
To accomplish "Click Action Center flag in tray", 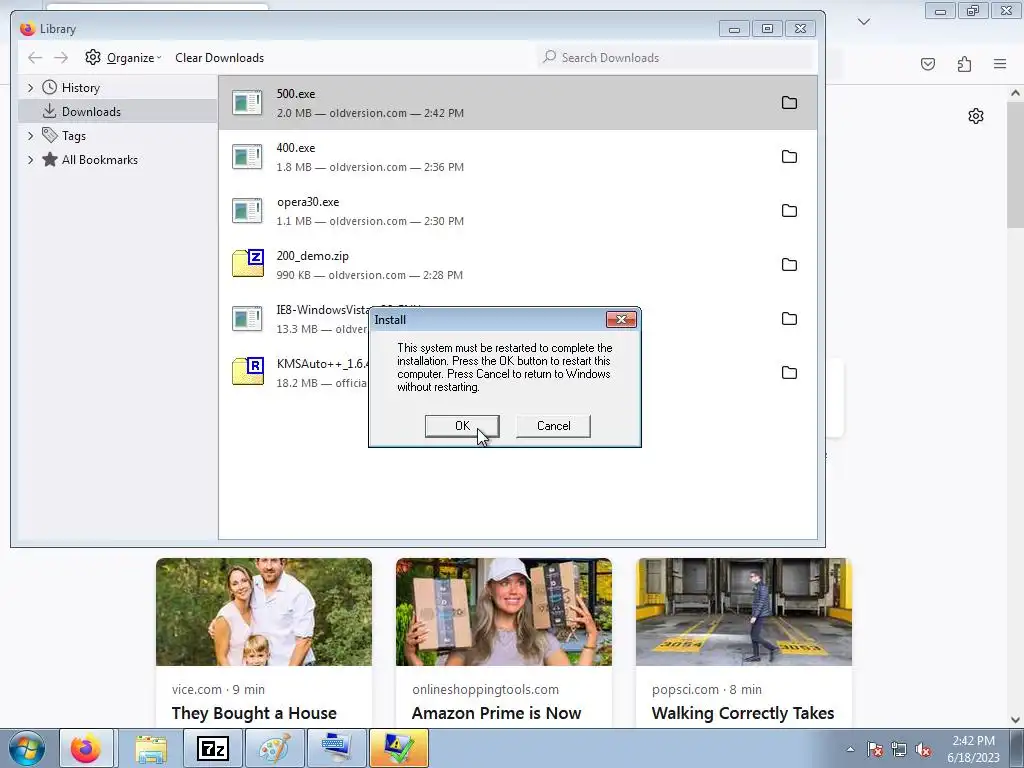I will pos(875,749).
